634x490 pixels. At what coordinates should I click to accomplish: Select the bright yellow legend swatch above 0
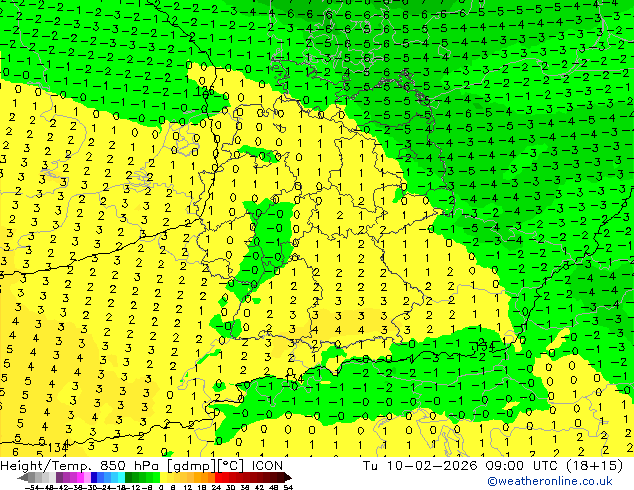click(x=164, y=477)
